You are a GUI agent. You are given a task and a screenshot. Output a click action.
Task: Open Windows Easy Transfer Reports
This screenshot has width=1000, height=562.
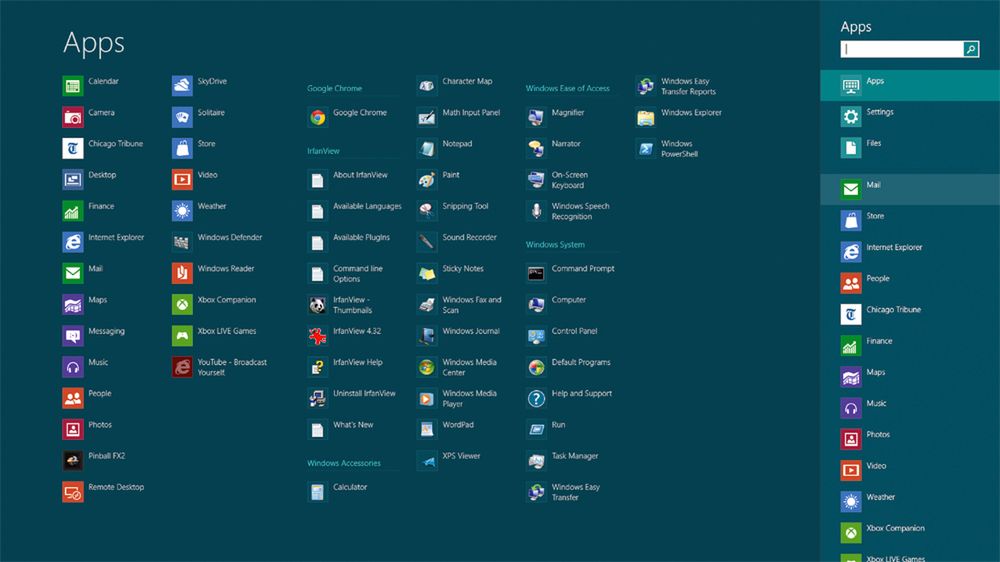[676, 85]
